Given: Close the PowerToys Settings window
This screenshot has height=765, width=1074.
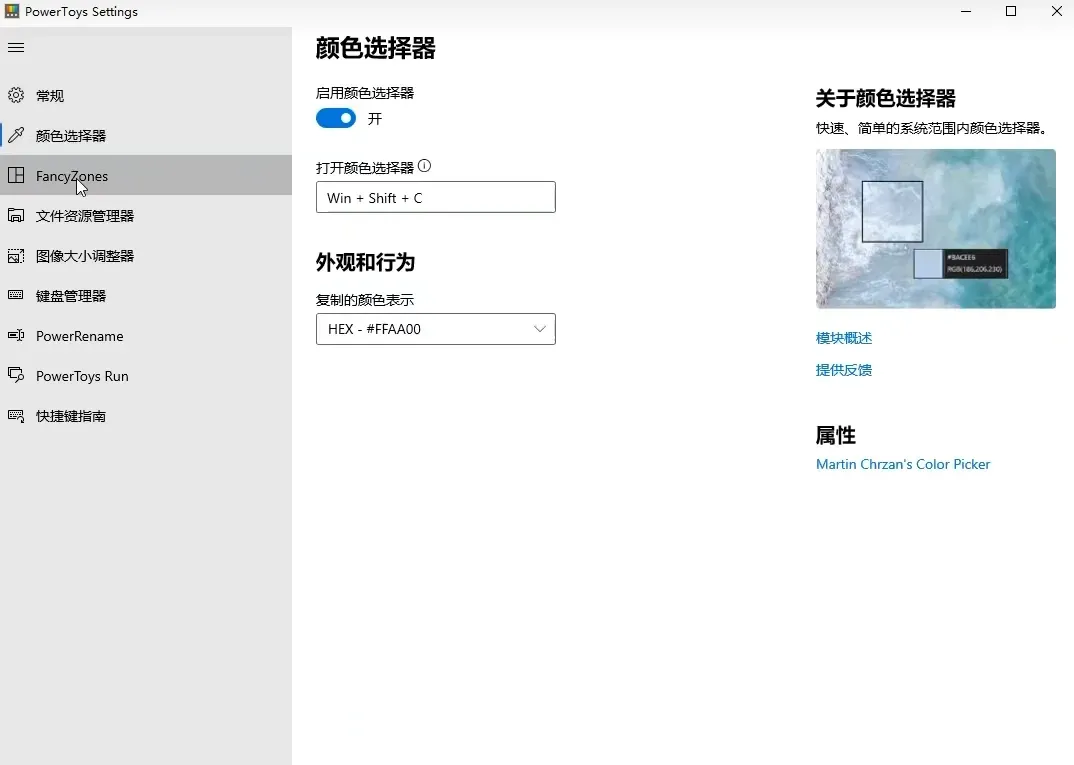Looking at the screenshot, I should coord(1056,12).
